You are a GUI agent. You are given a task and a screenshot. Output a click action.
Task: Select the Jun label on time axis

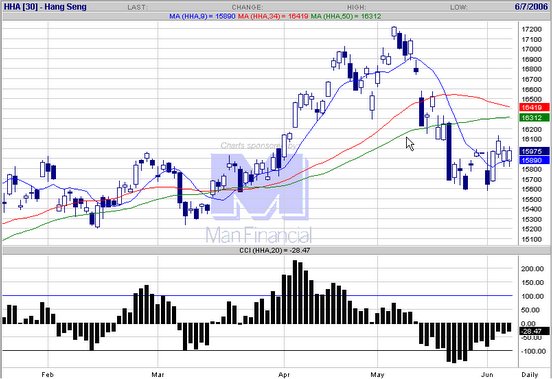point(487,374)
